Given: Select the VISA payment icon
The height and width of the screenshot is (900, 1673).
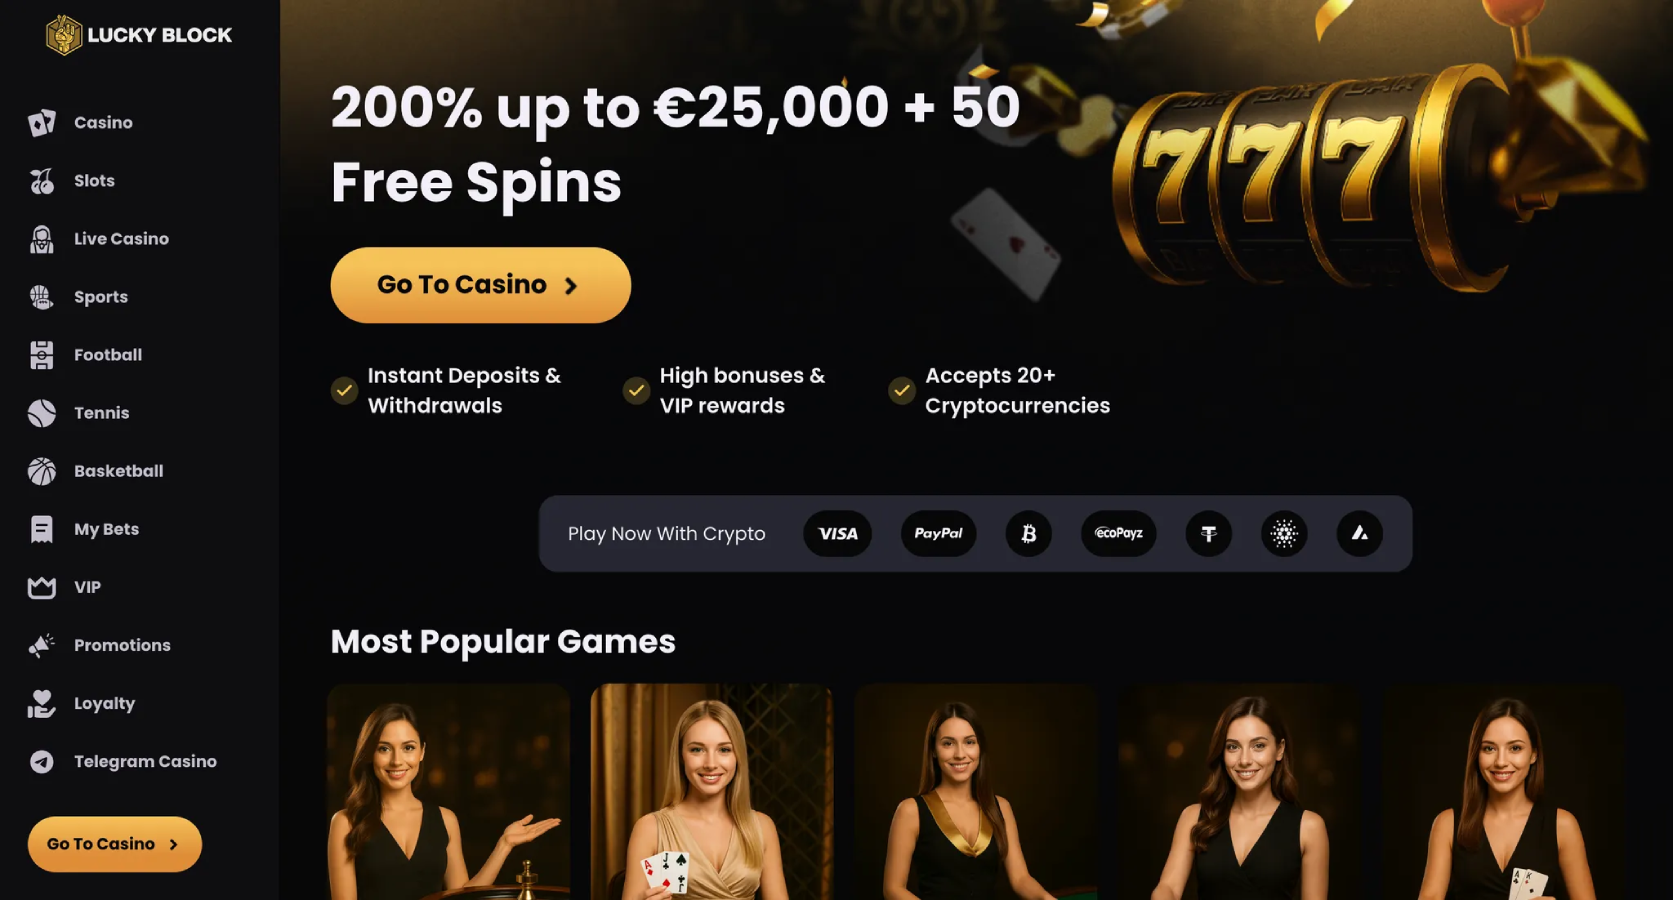Looking at the screenshot, I should coord(838,534).
